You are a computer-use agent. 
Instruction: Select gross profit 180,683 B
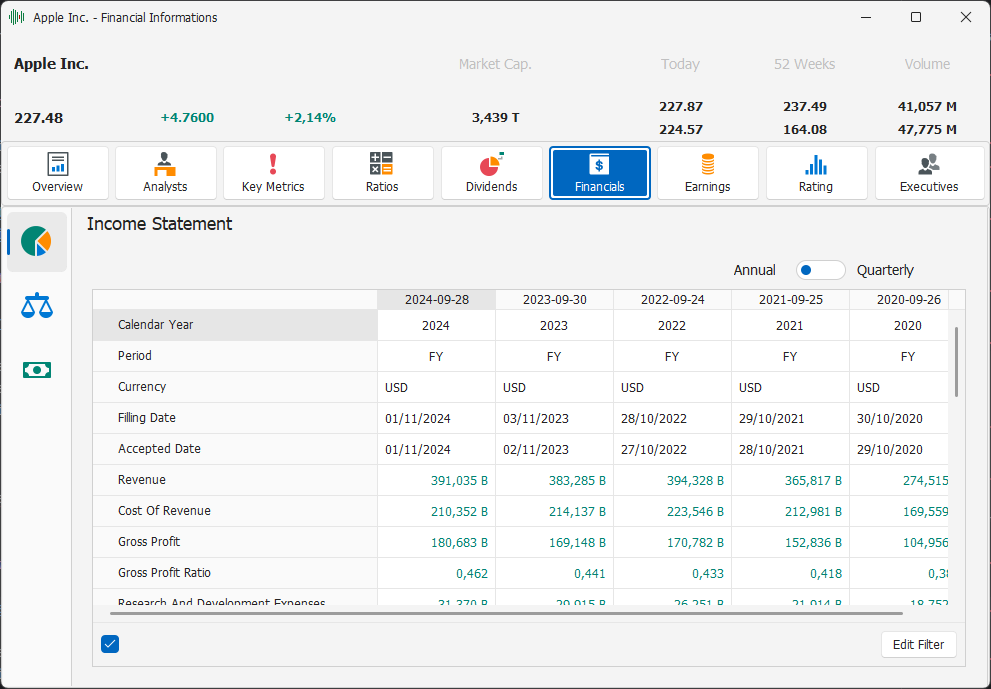click(x=459, y=543)
